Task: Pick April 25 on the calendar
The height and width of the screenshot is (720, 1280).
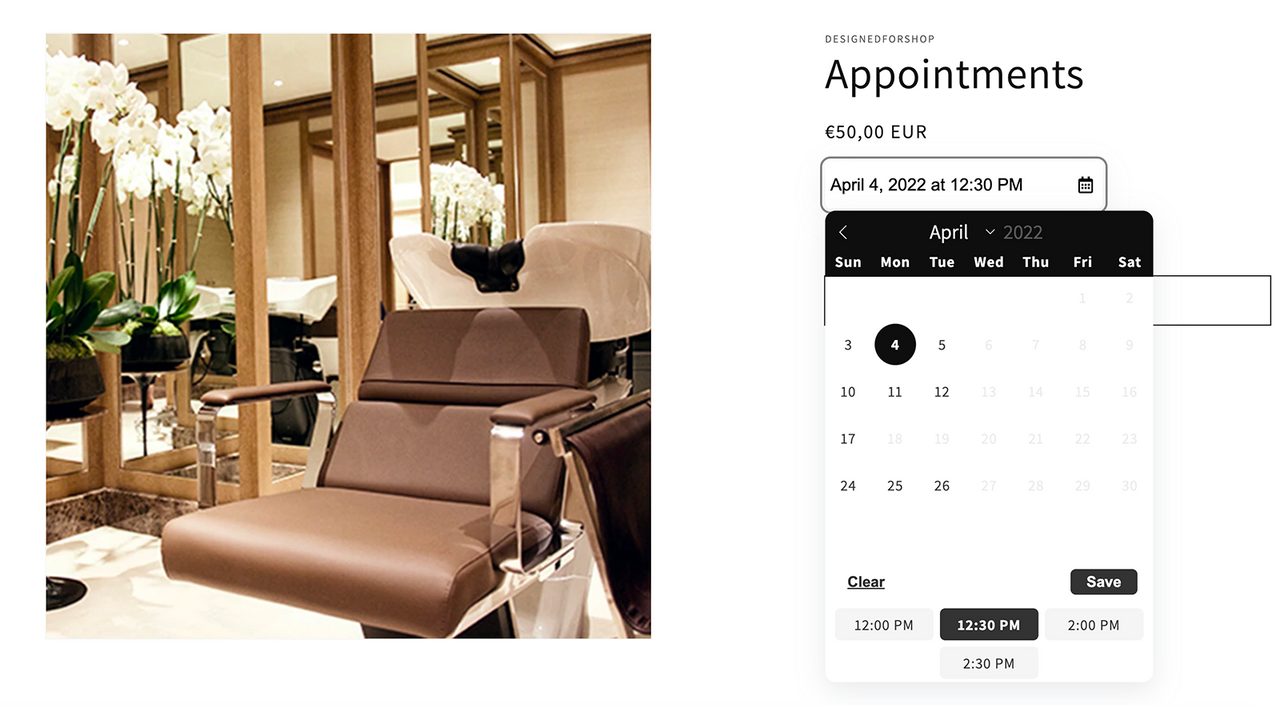Action: (895, 486)
